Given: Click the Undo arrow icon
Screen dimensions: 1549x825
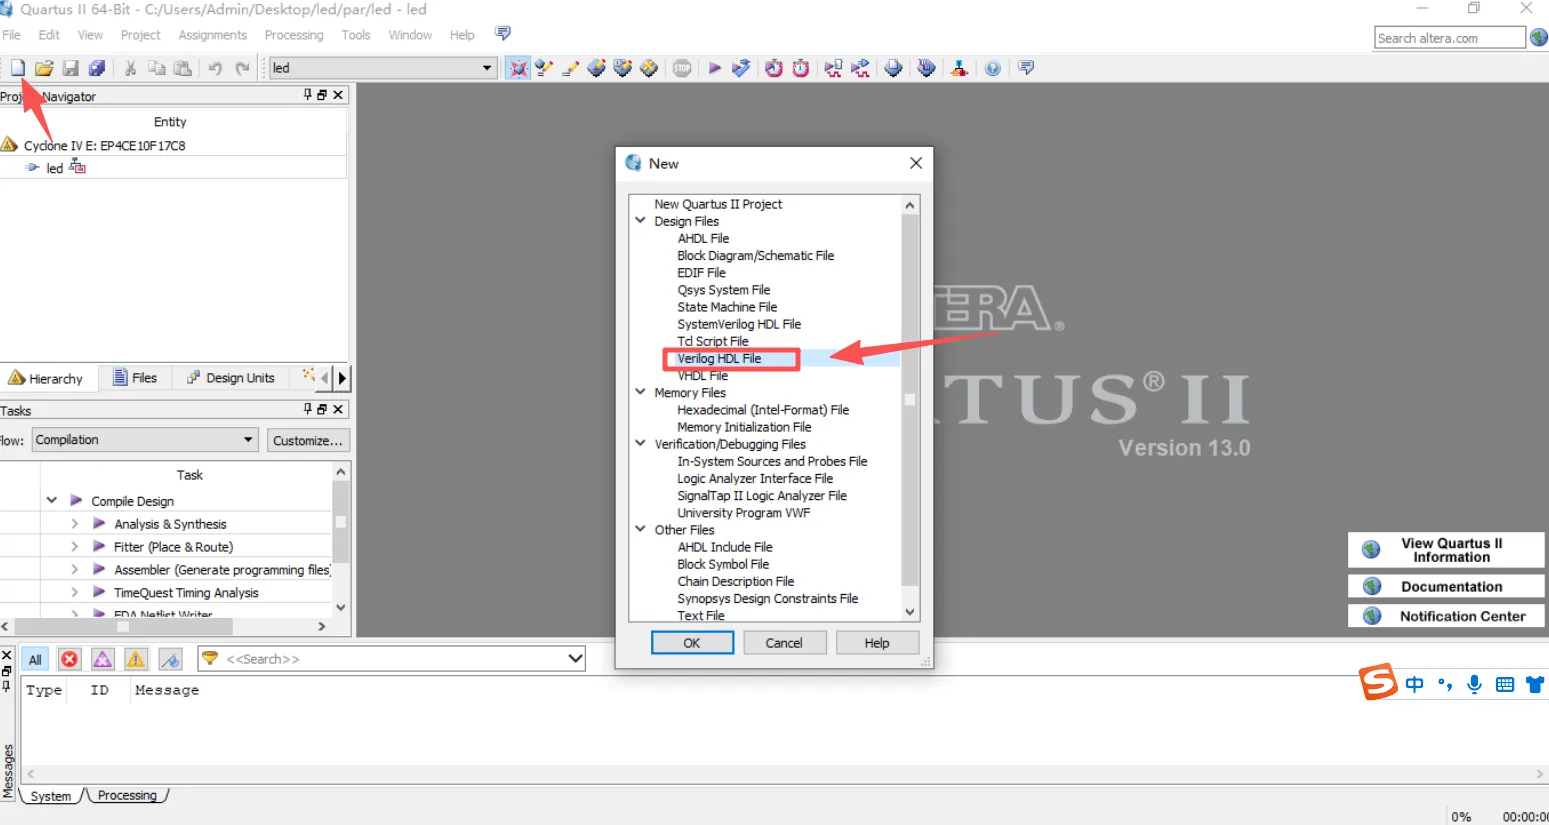Looking at the screenshot, I should 215,68.
